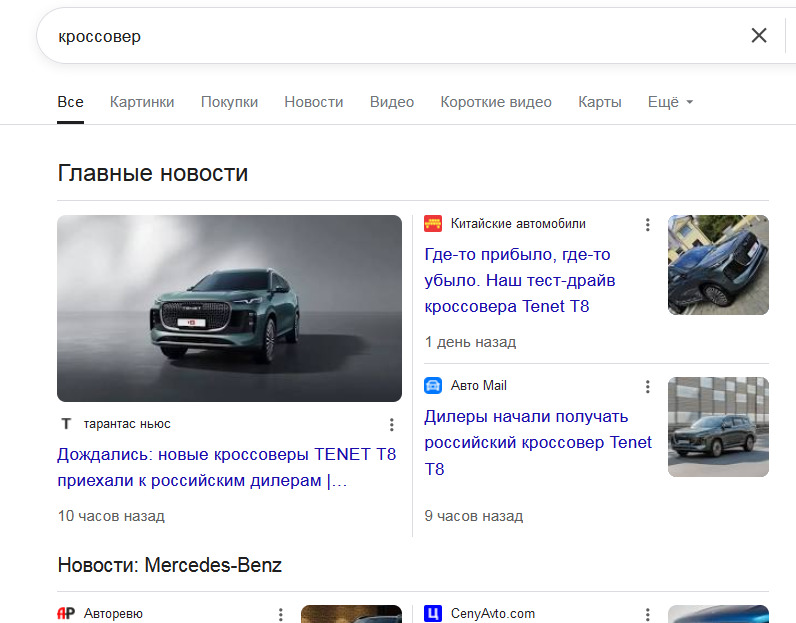The image size is (796, 623).
Task: Click the CenyAvto.com source icon
Action: [433, 613]
